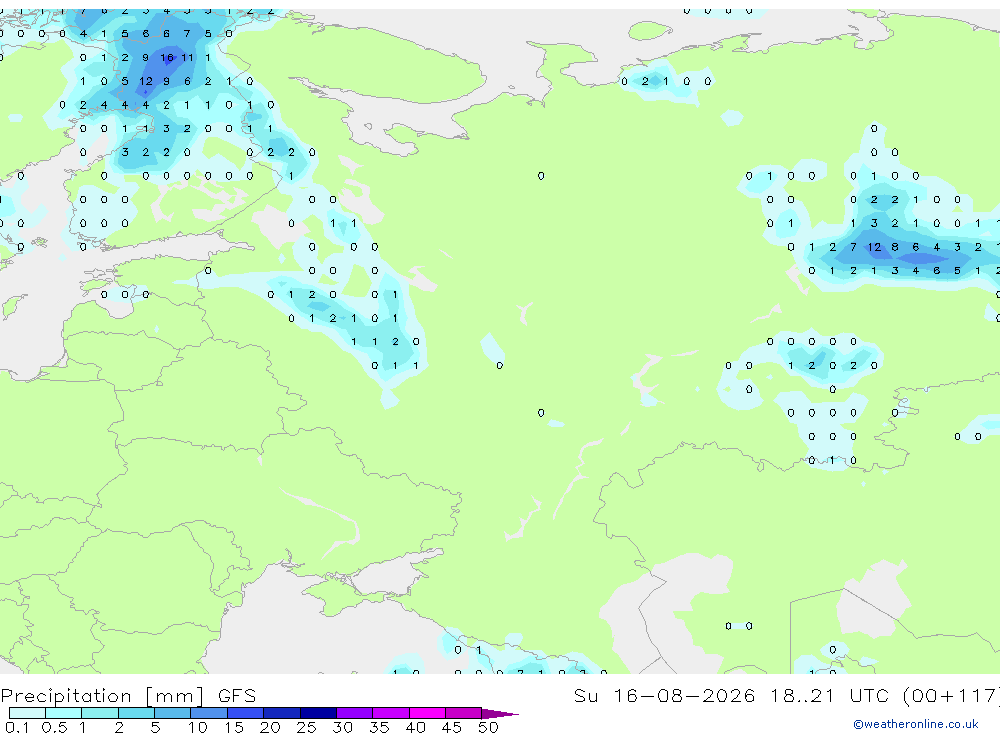Image resolution: width=1000 pixels, height=733 pixels.
Task: Click the '45' legend scale label
Action: coord(452,727)
